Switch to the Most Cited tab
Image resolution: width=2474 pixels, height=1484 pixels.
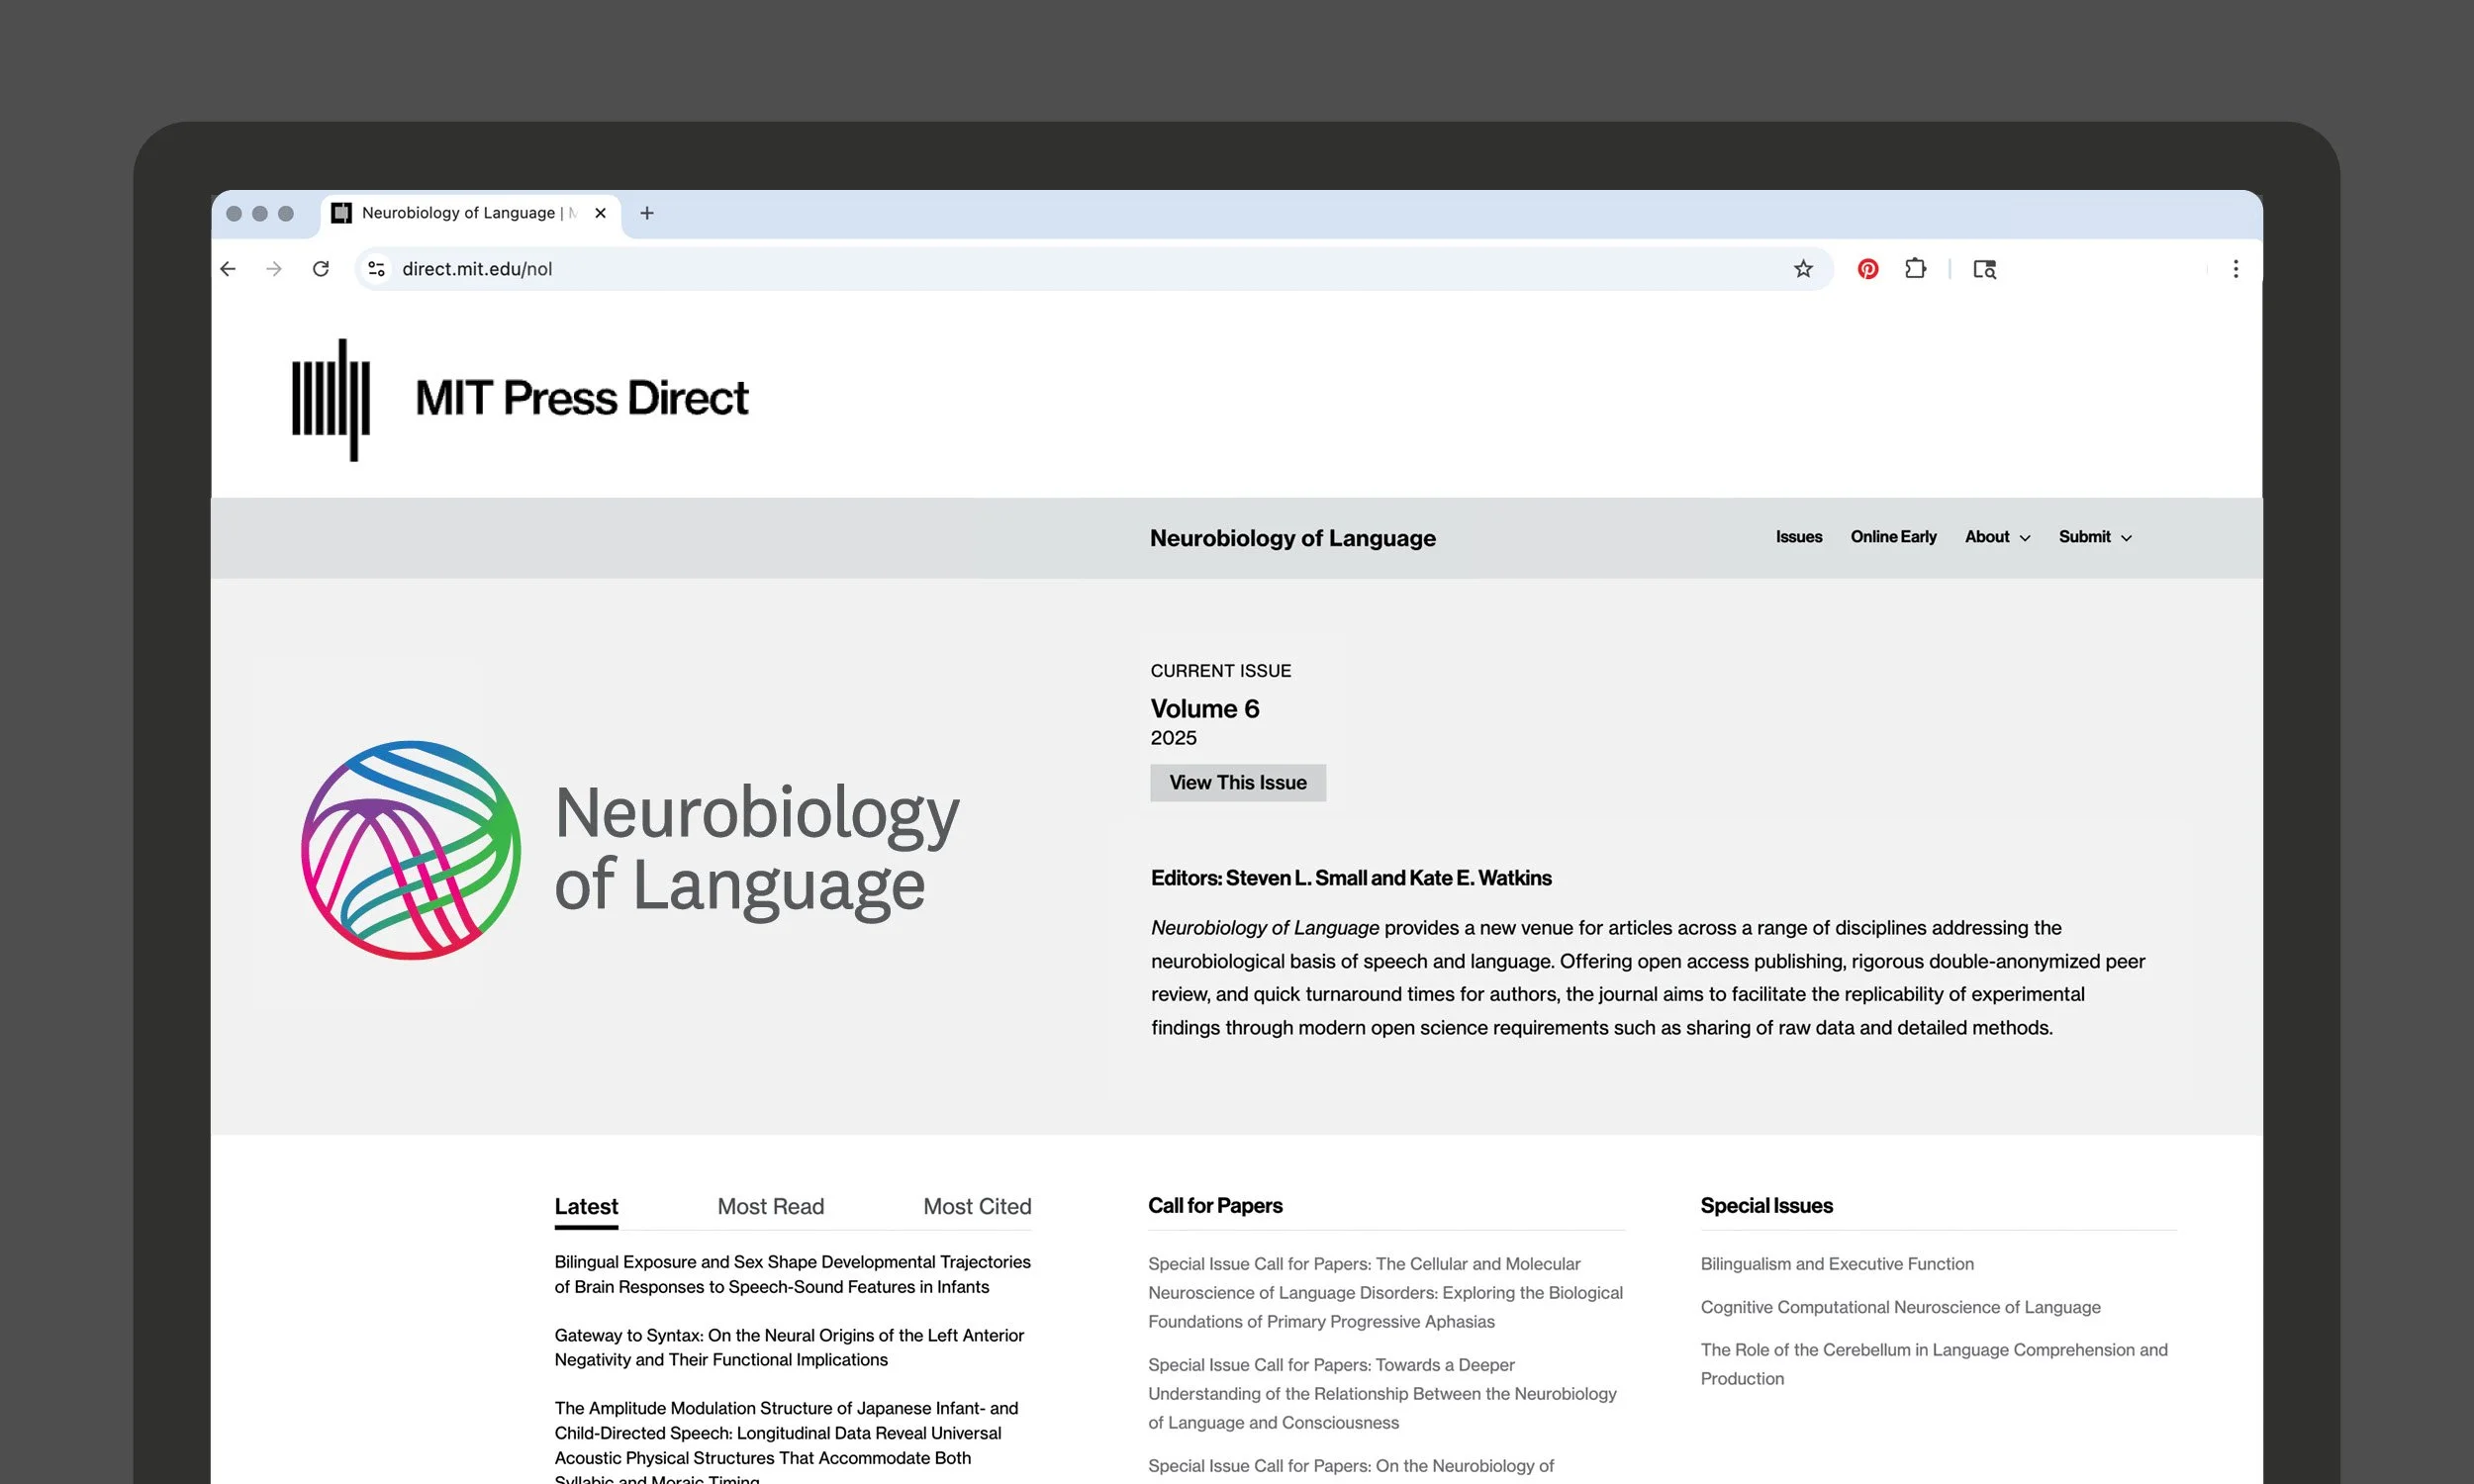pos(977,1206)
